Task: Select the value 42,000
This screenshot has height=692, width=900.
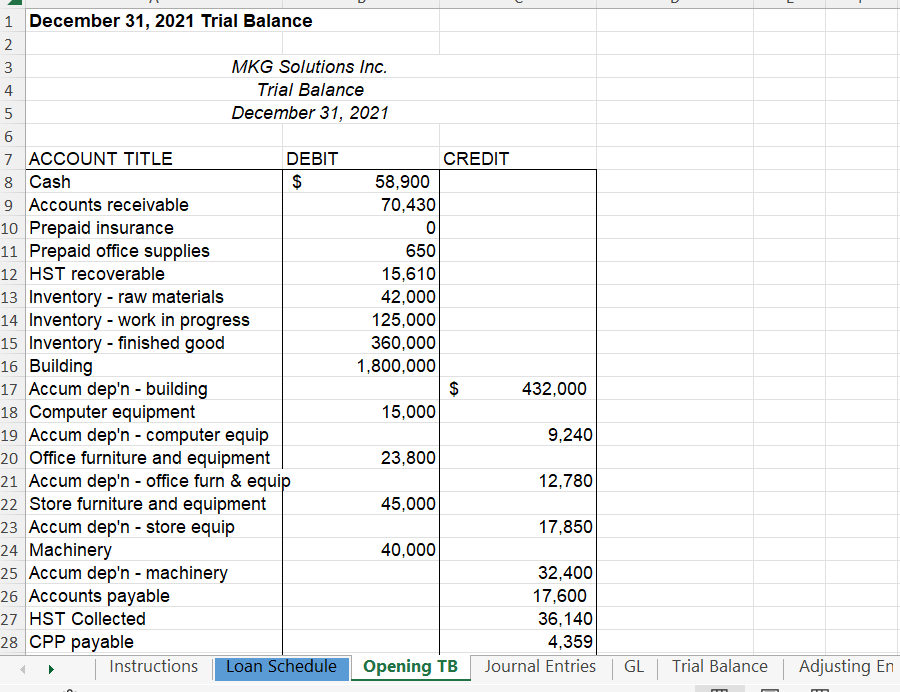Action: (x=361, y=297)
